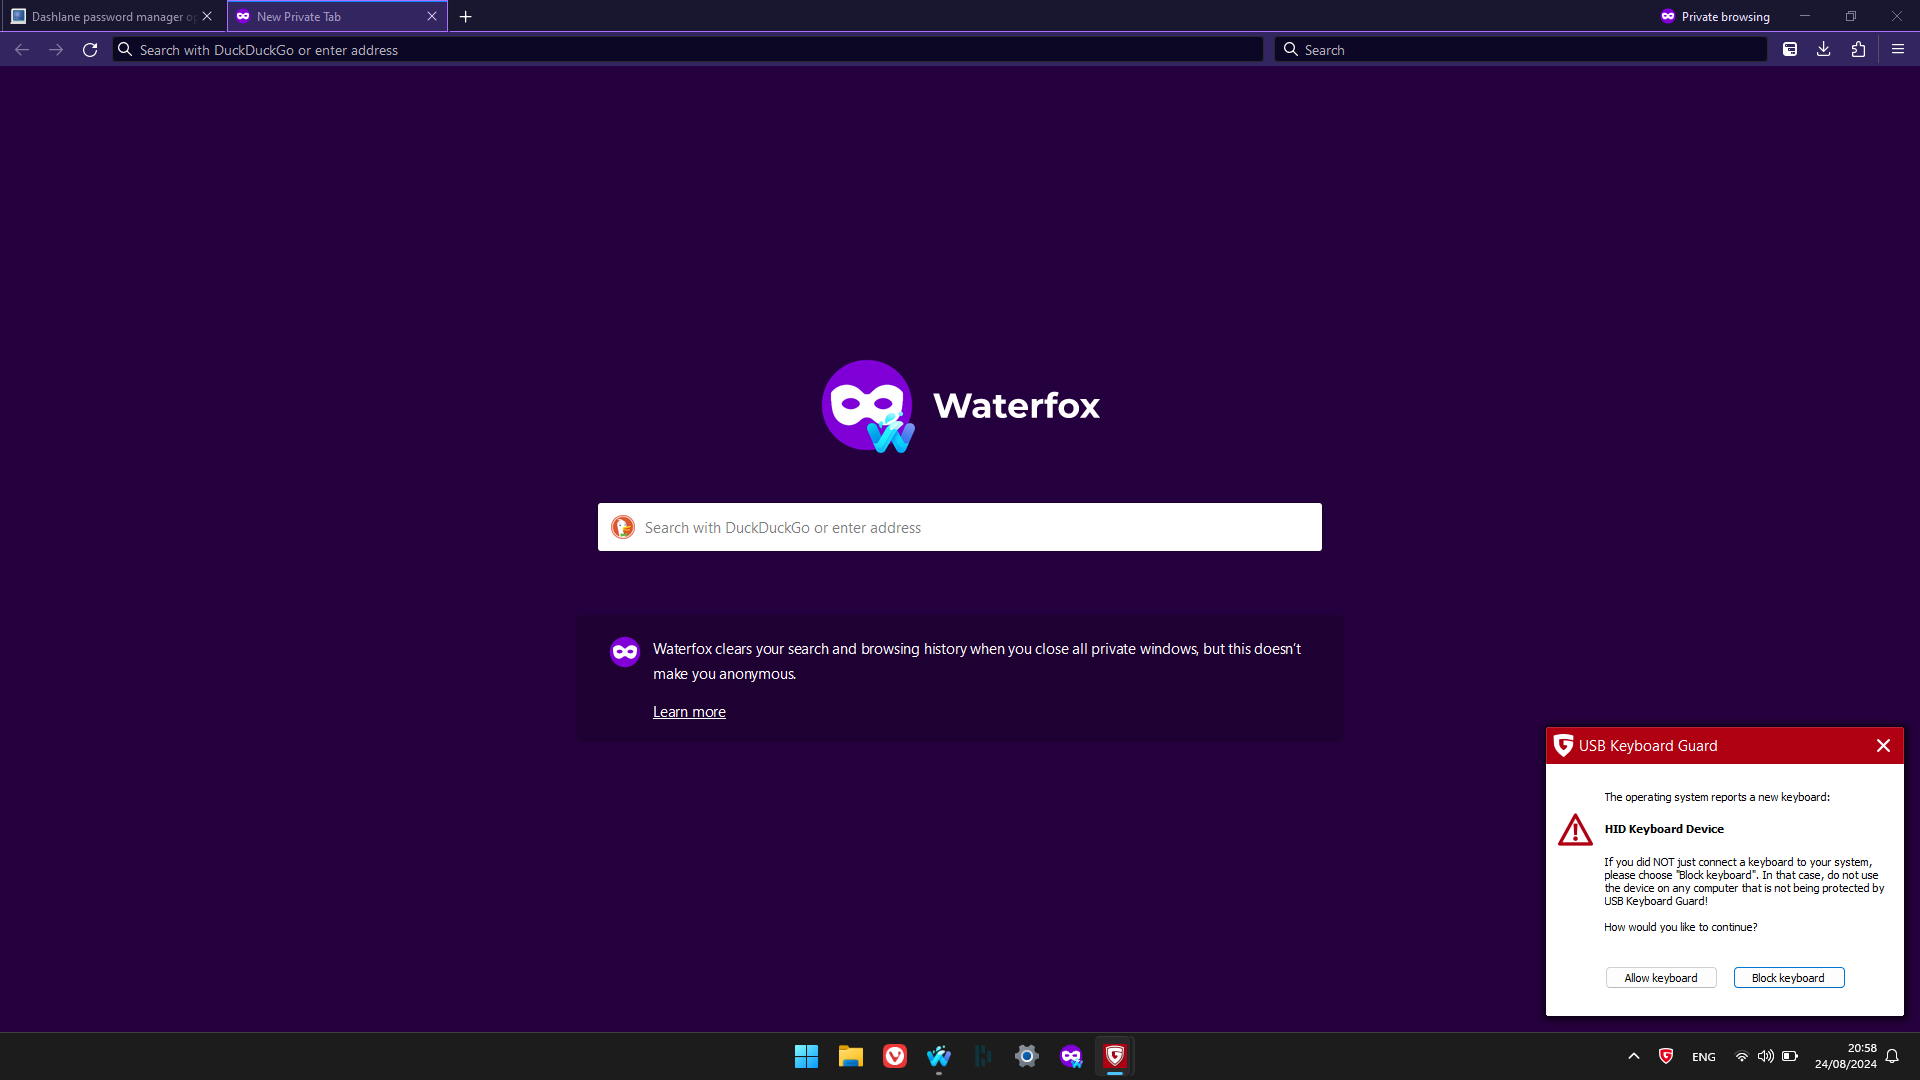Focus the address bar

coord(690,50)
